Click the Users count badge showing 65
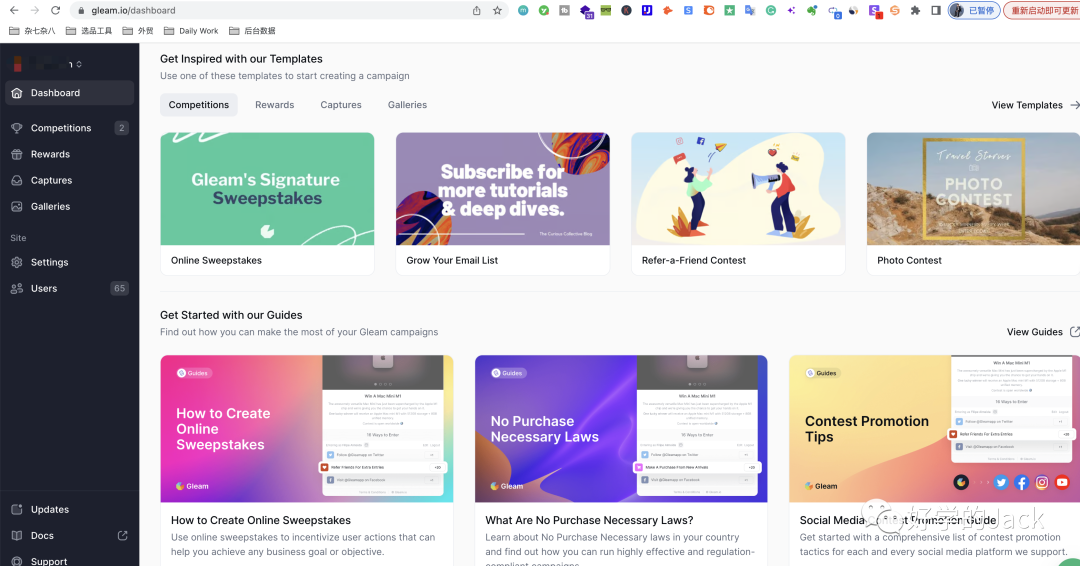 120,289
